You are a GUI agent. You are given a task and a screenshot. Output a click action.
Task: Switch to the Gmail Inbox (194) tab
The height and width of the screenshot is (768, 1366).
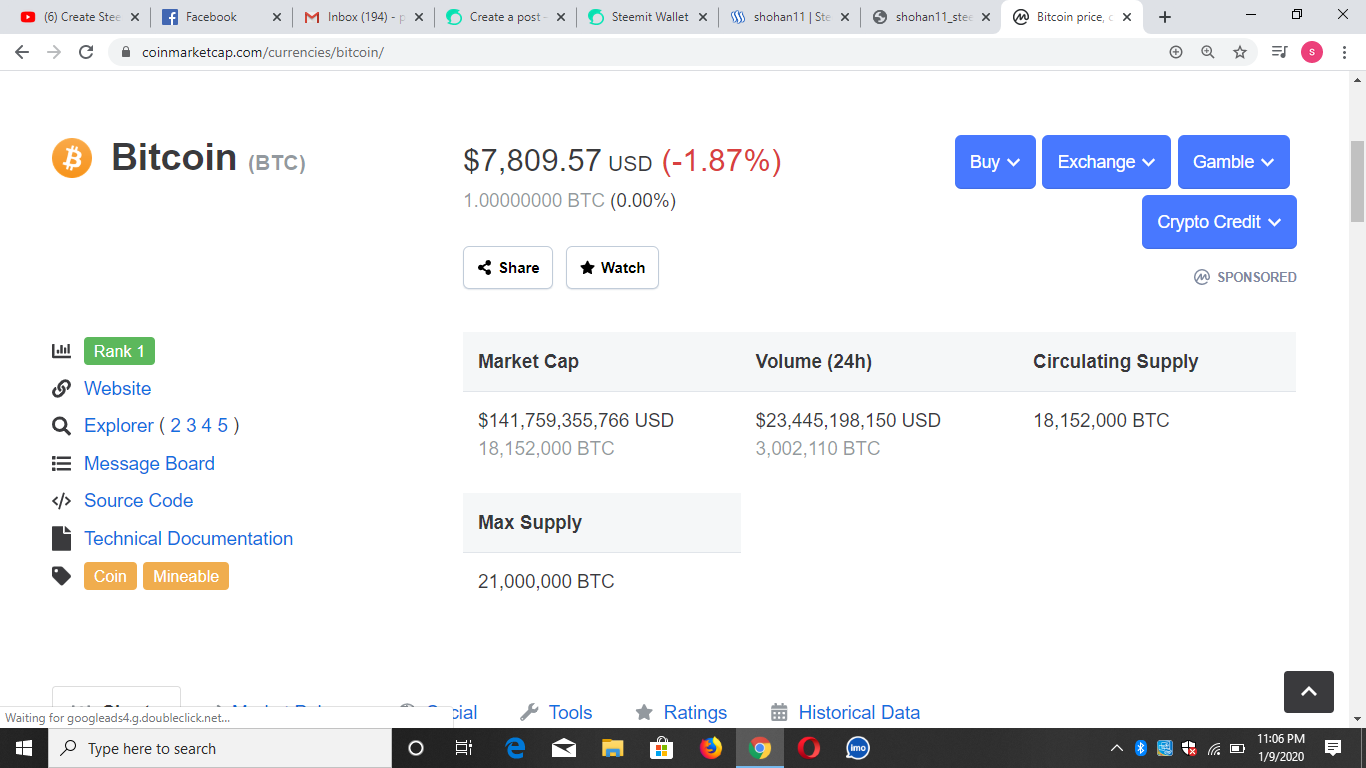click(x=363, y=17)
